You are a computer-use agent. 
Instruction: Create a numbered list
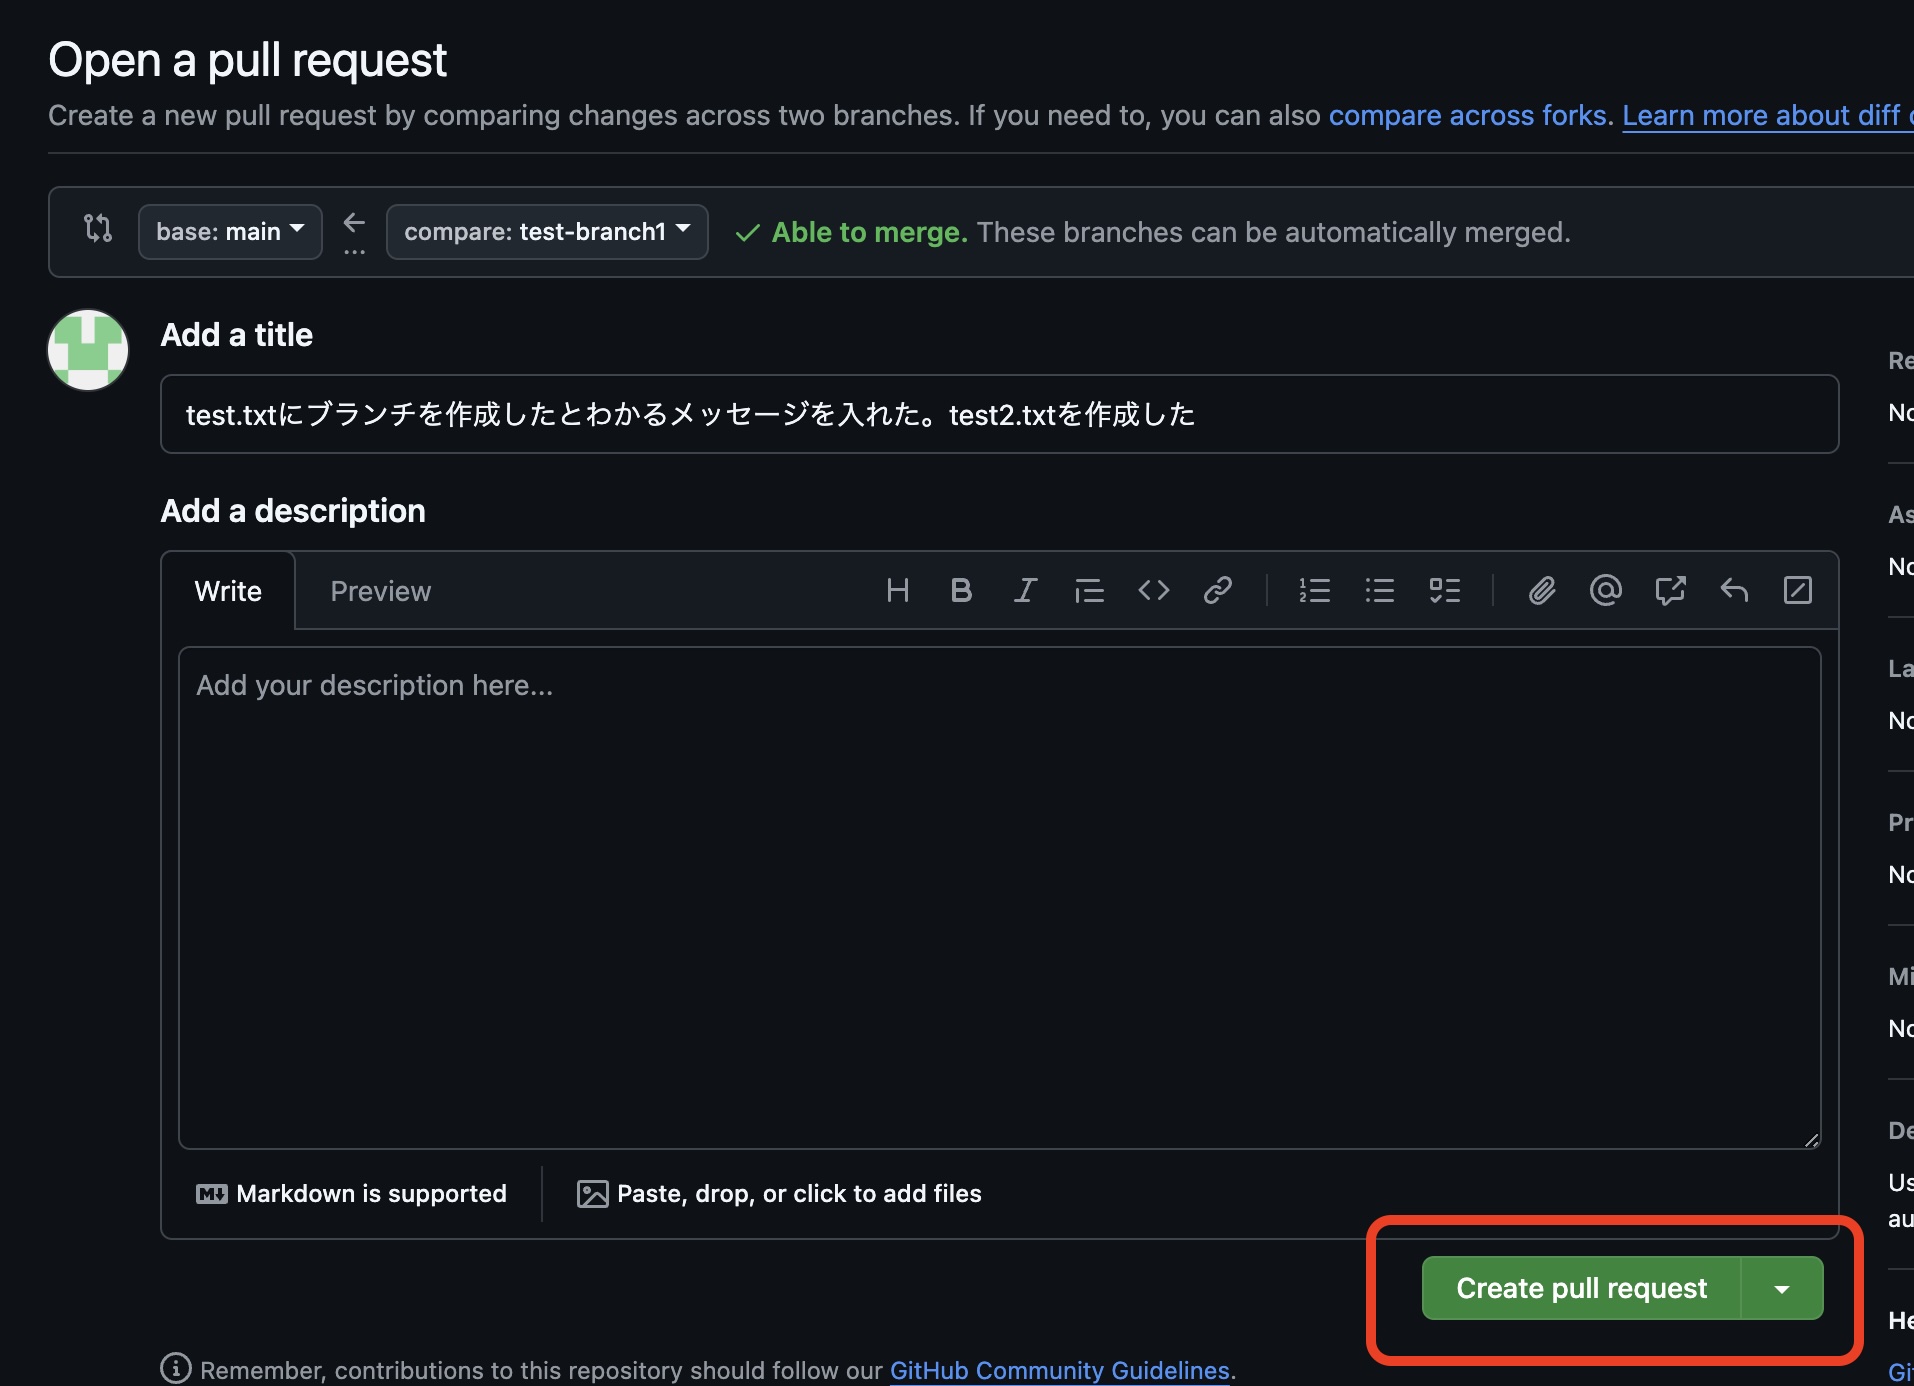point(1315,590)
